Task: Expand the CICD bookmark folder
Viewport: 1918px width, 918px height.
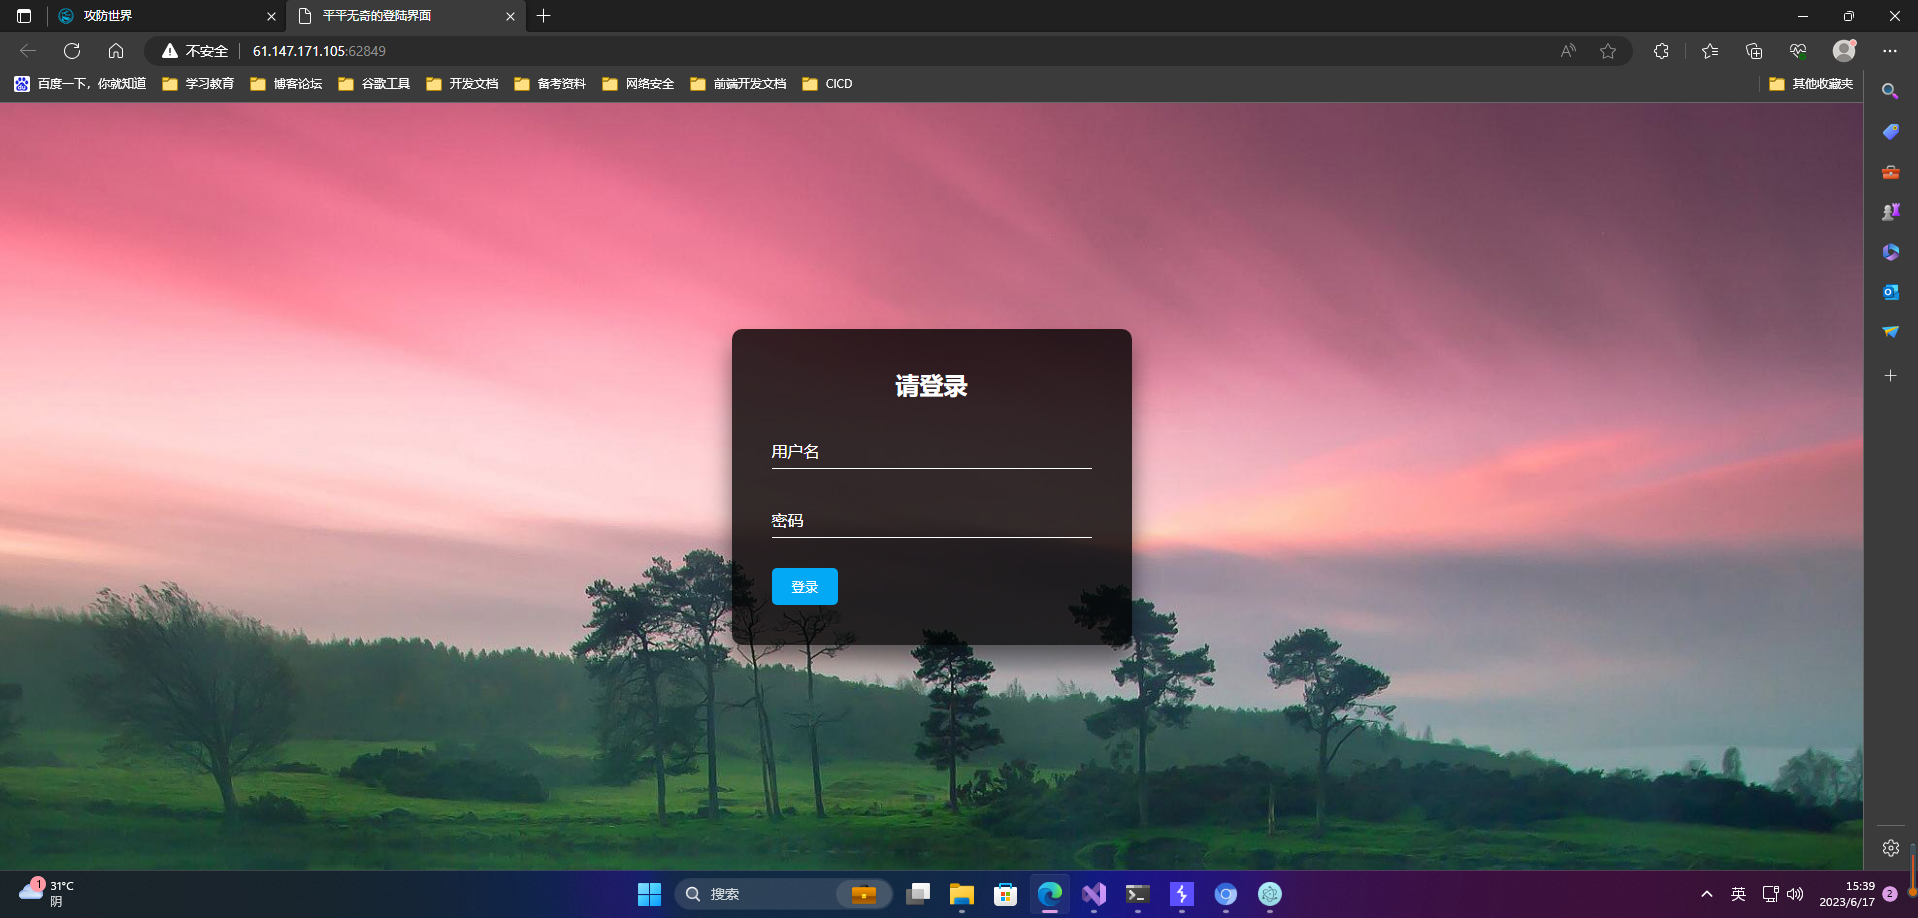Action: pos(827,84)
